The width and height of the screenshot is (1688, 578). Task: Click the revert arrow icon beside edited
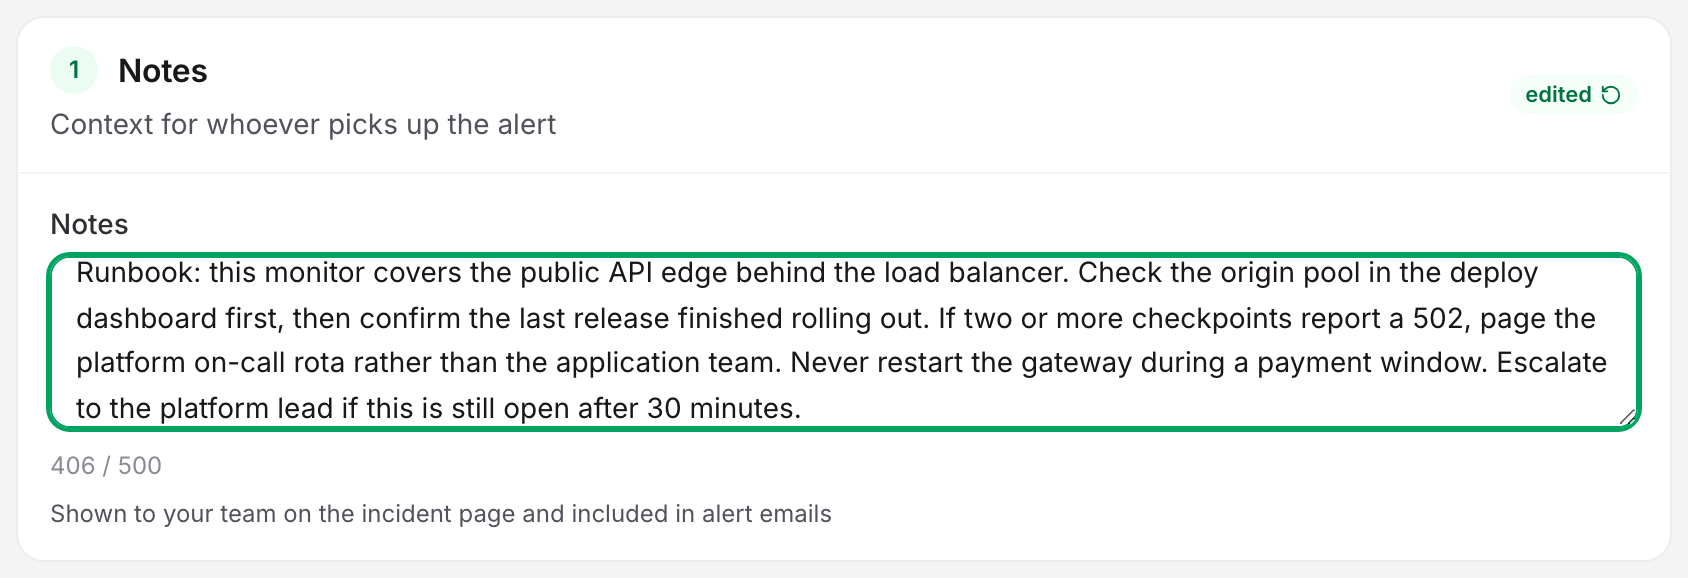click(1611, 95)
